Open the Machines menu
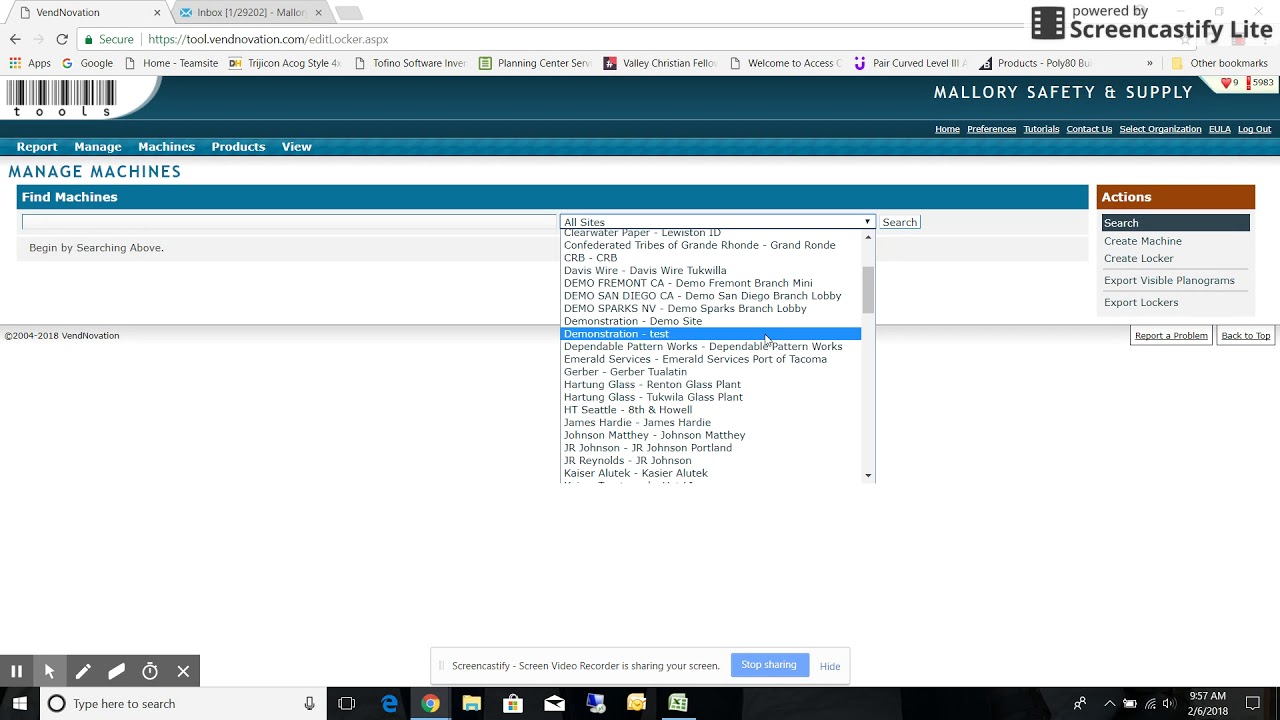Screen dimensions: 1280x720 pyautogui.click(x=166, y=147)
